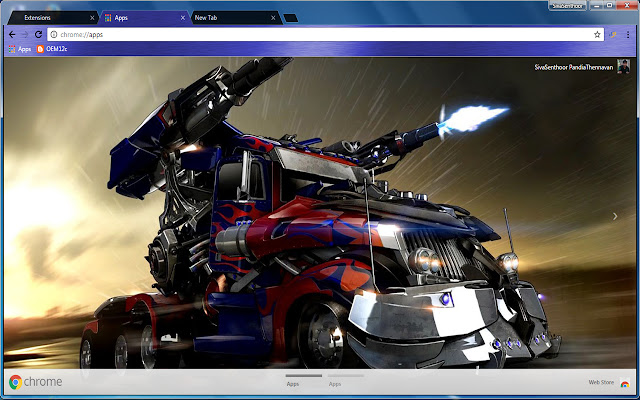Switch to the Extensions tab
Screen dimensions: 640x400
pos(51,18)
